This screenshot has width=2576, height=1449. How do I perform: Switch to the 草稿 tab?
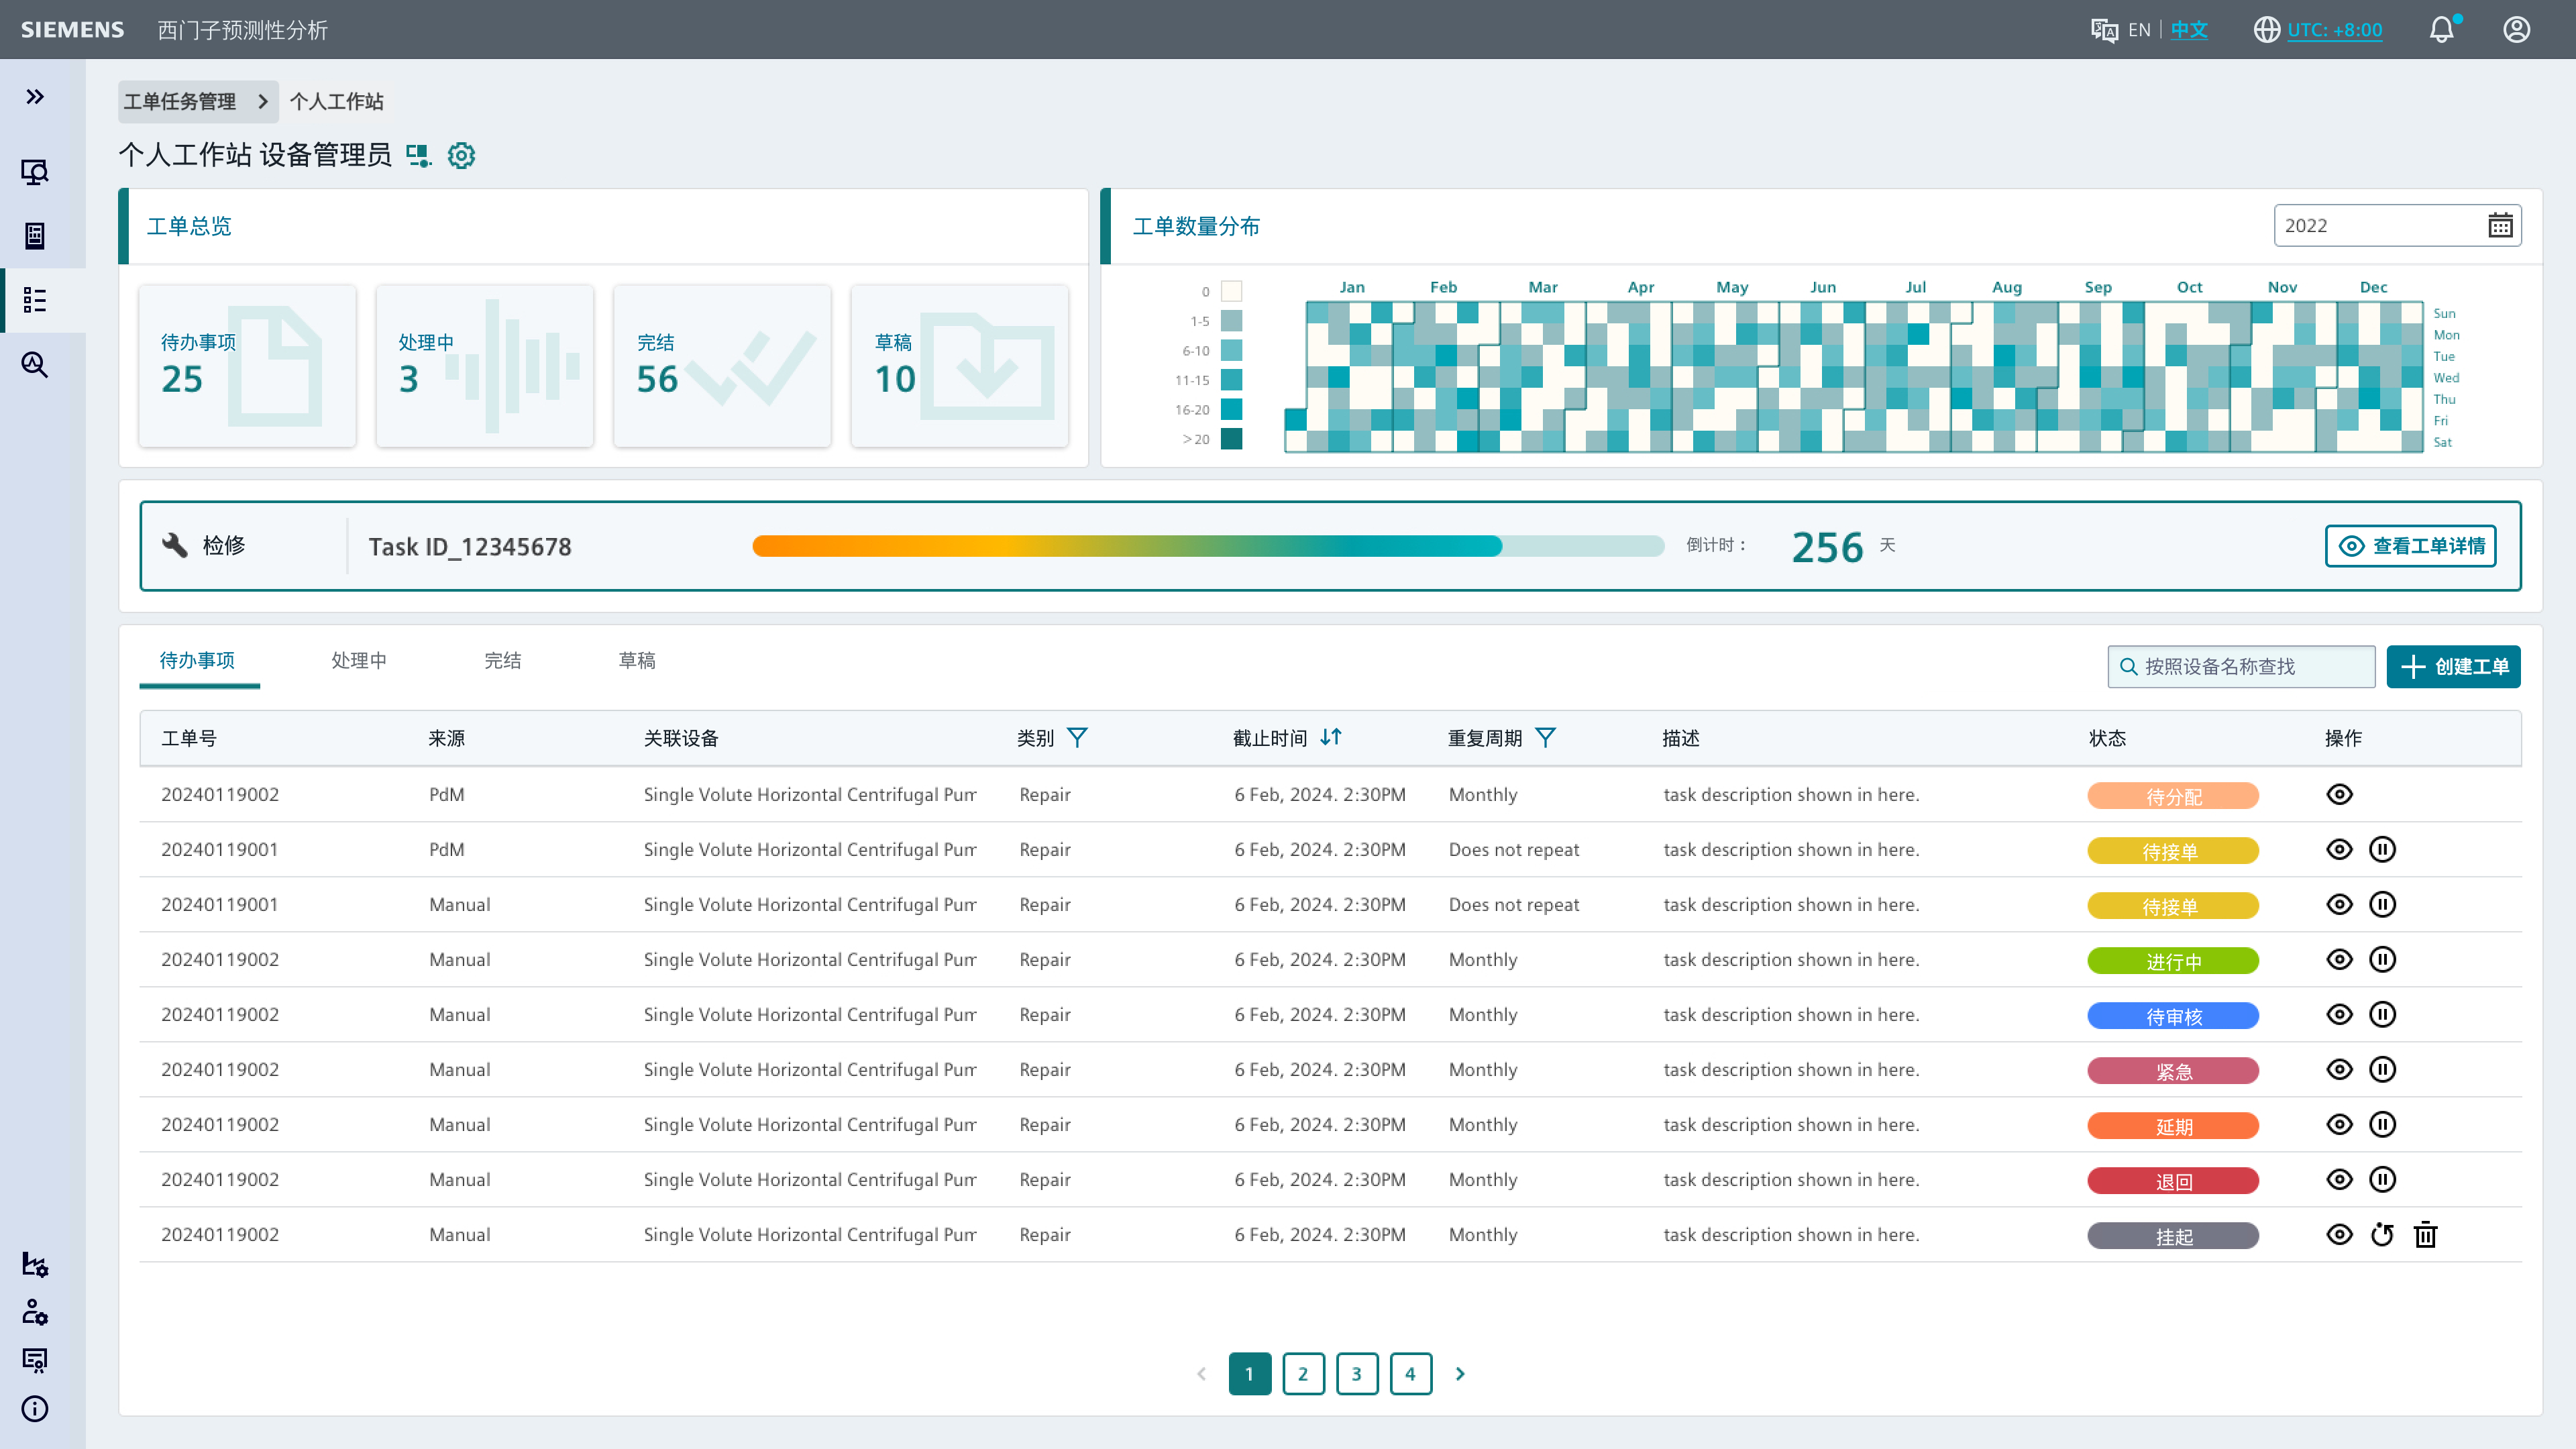tap(637, 660)
